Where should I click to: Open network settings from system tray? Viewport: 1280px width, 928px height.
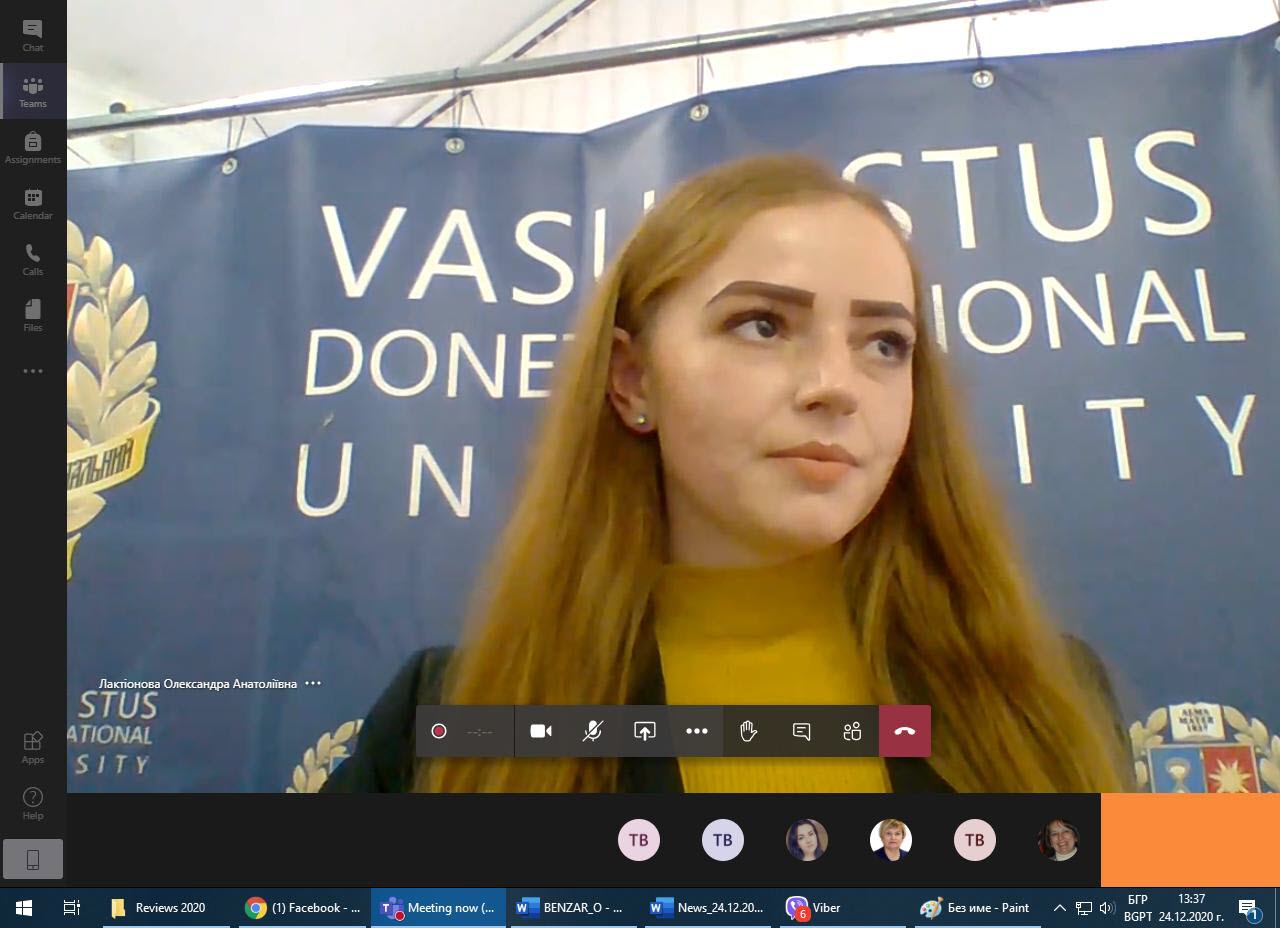1084,908
